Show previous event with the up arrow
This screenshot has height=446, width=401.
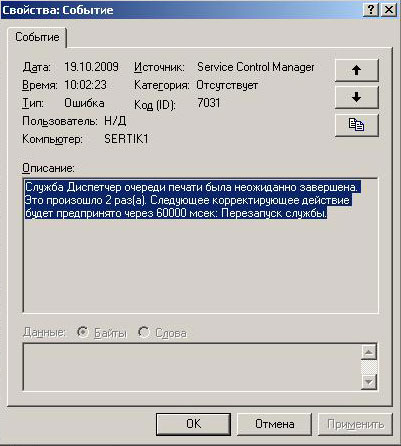357,70
